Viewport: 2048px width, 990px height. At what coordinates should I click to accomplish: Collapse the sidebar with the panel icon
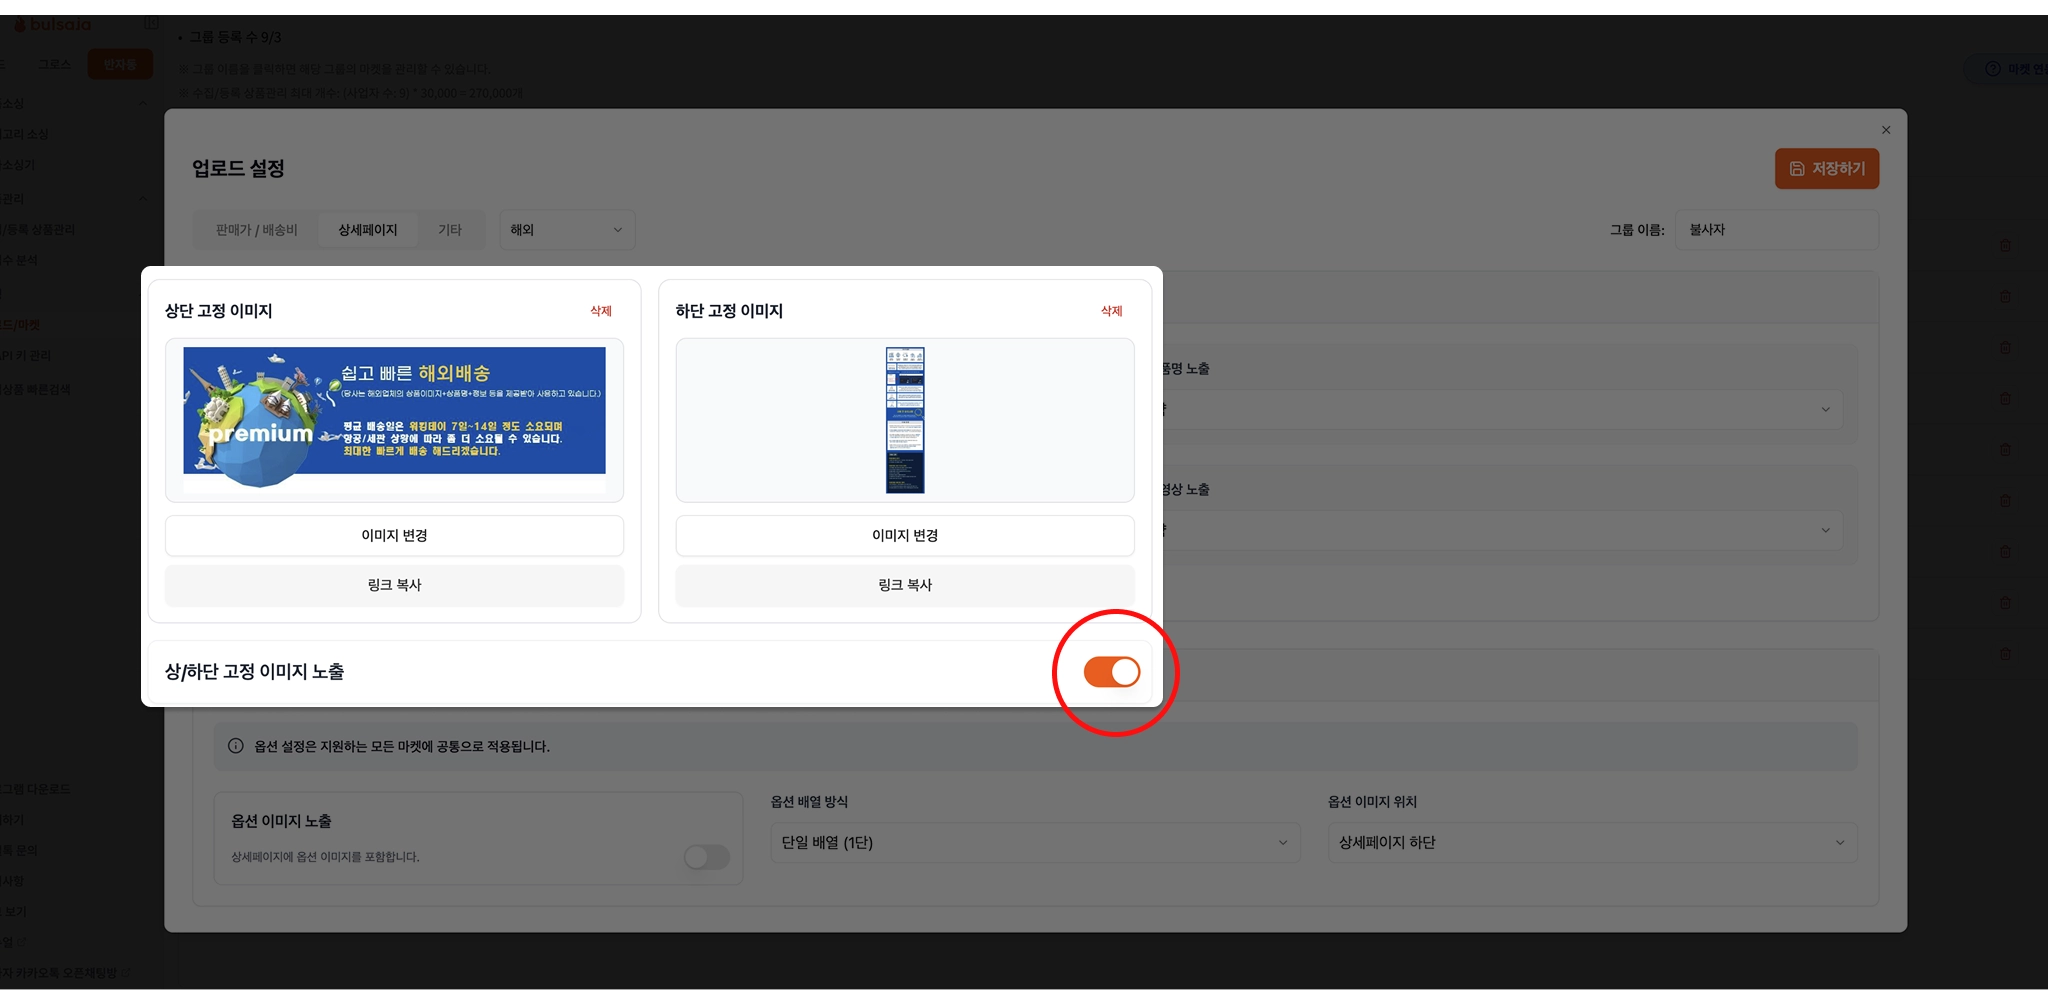pyautogui.click(x=151, y=23)
